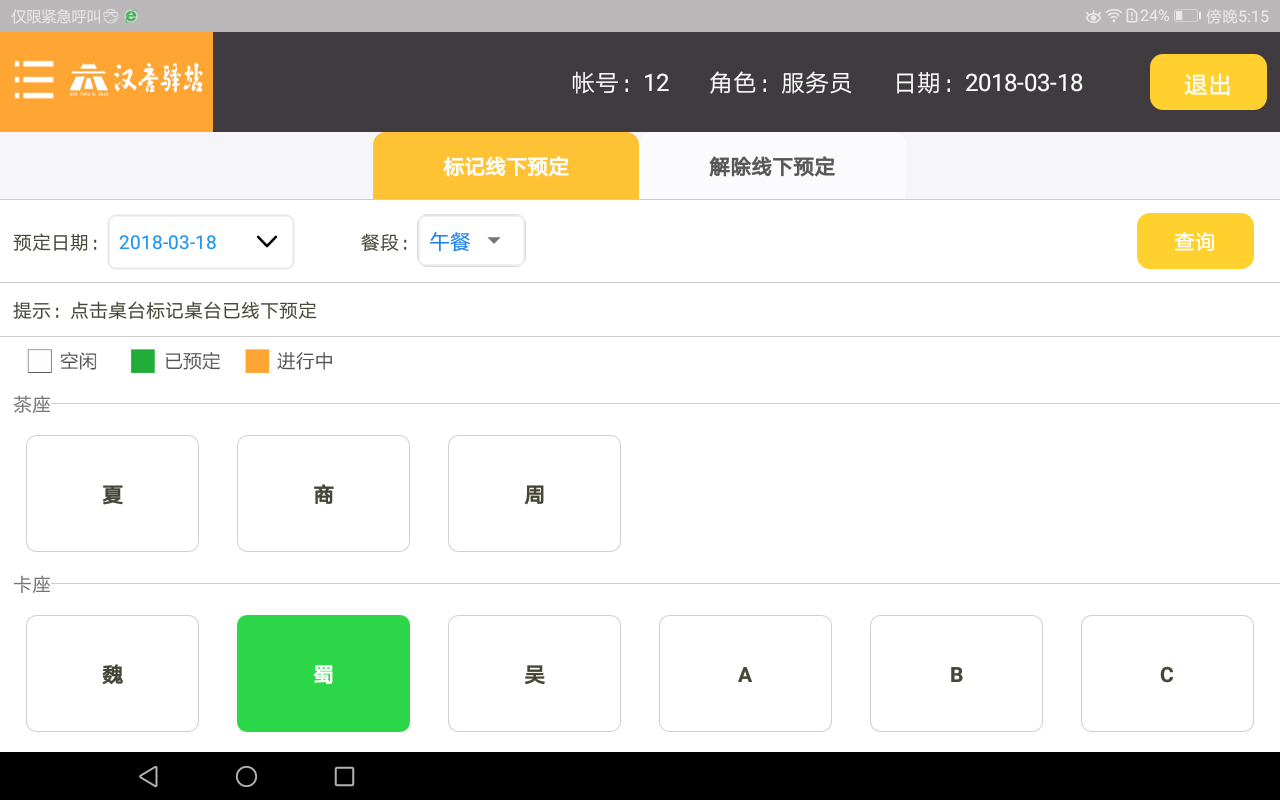Image resolution: width=1280 pixels, height=800 pixels.
Task: Click the 空闲 white legend swatch
Action: [x=40, y=361]
